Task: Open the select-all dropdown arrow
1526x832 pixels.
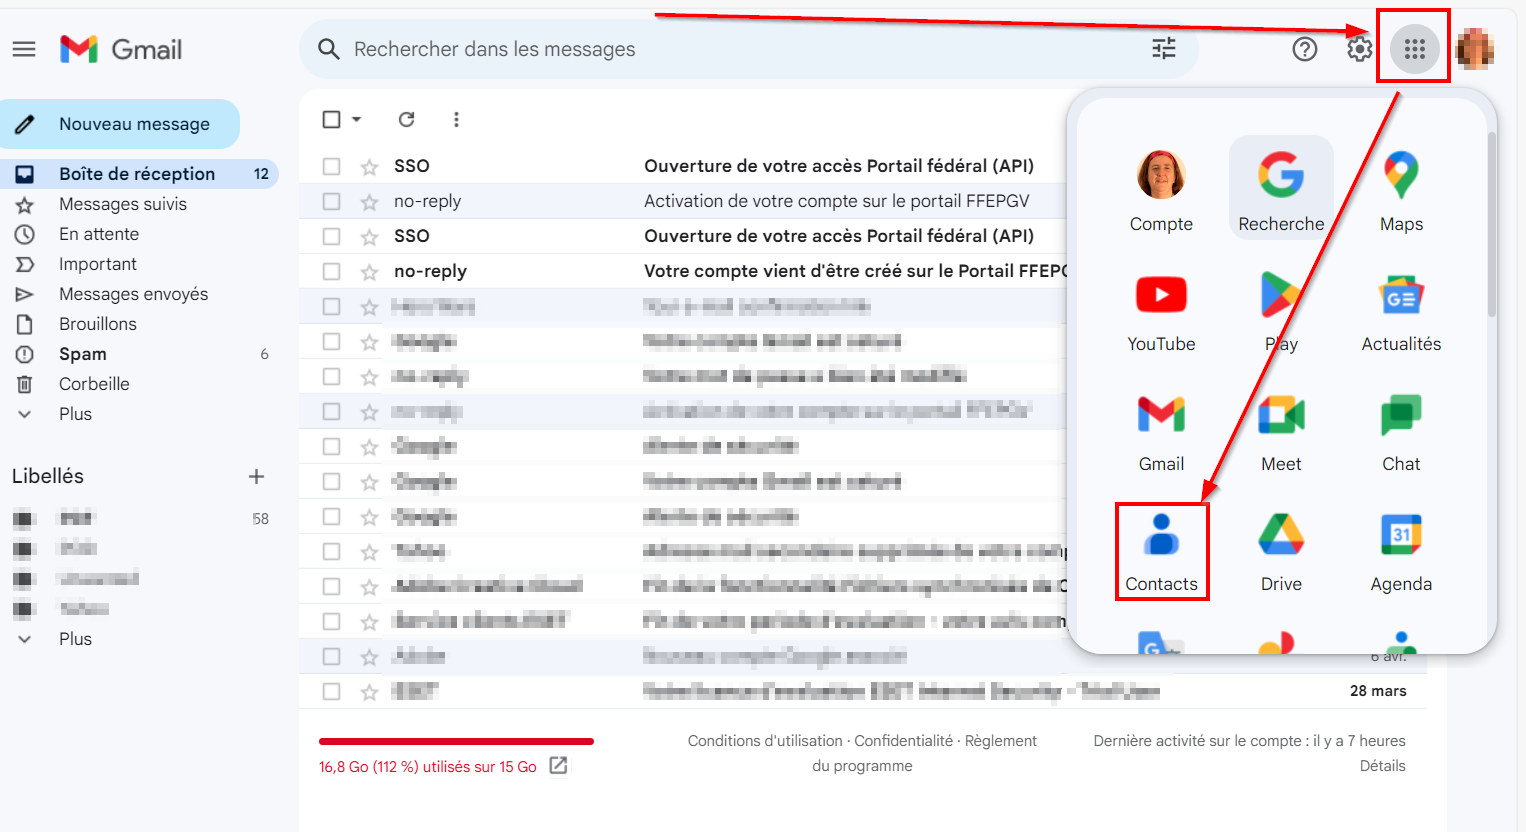Action: 356,119
